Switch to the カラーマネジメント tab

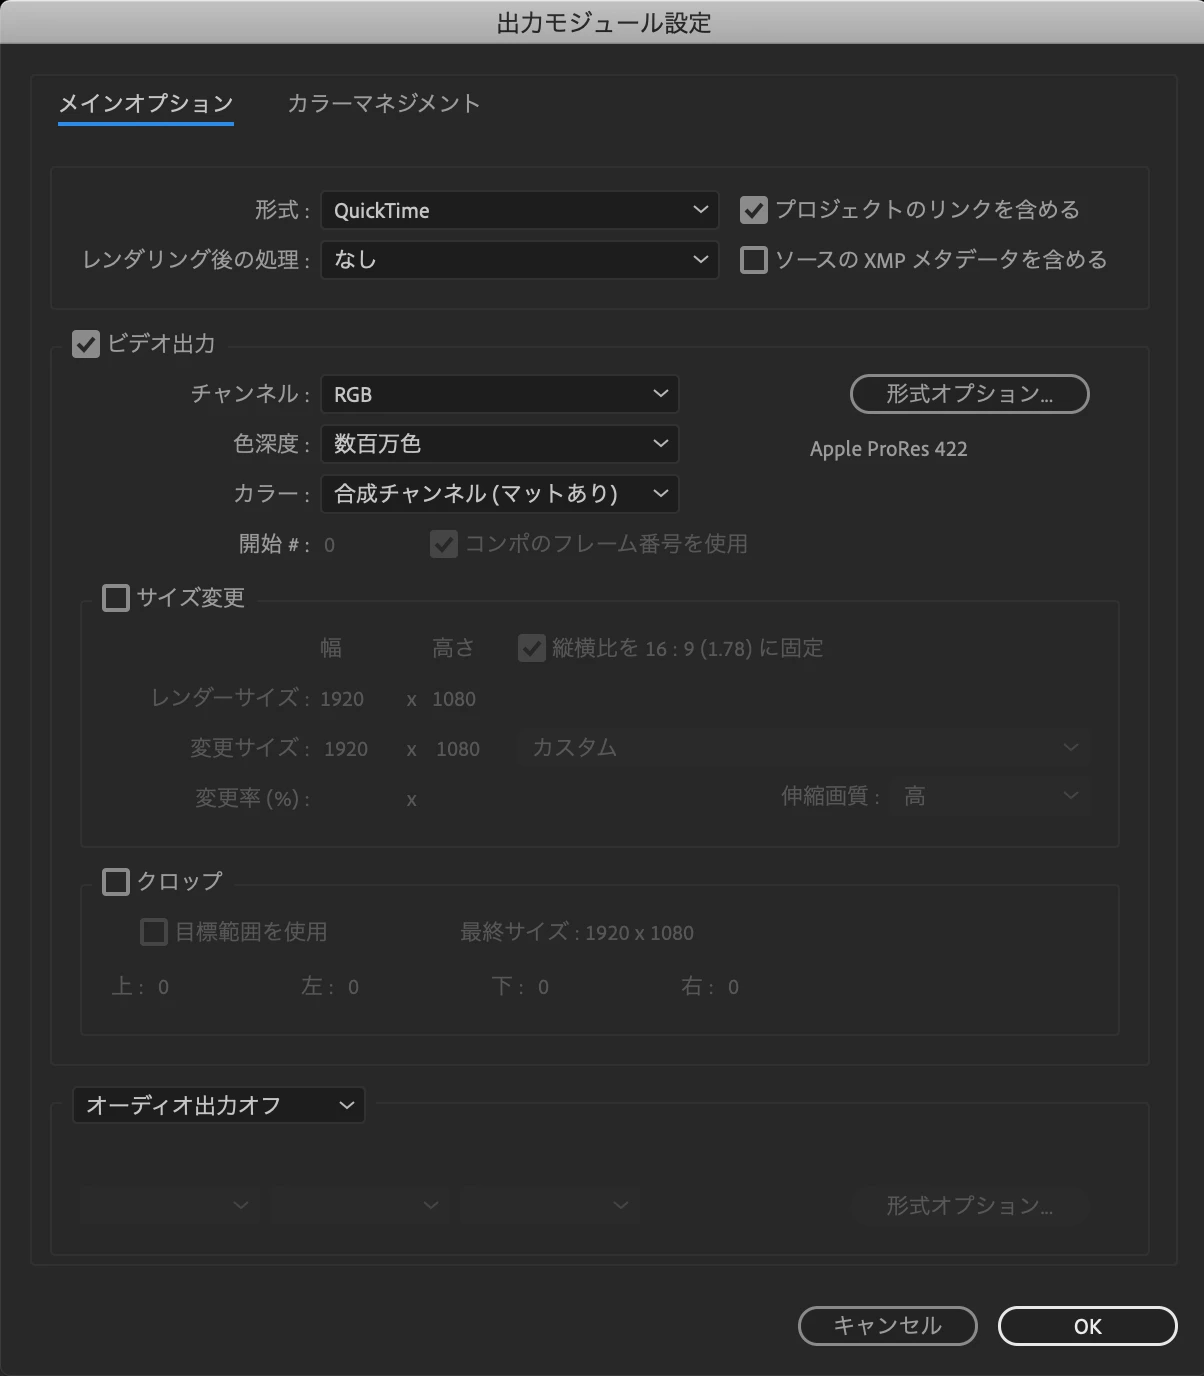tap(384, 104)
